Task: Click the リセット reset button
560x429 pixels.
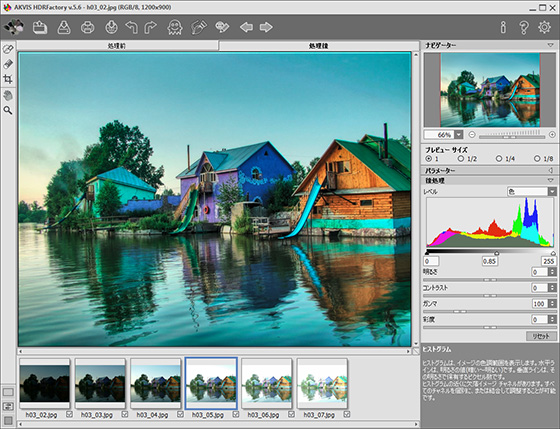Action: pyautogui.click(x=541, y=336)
